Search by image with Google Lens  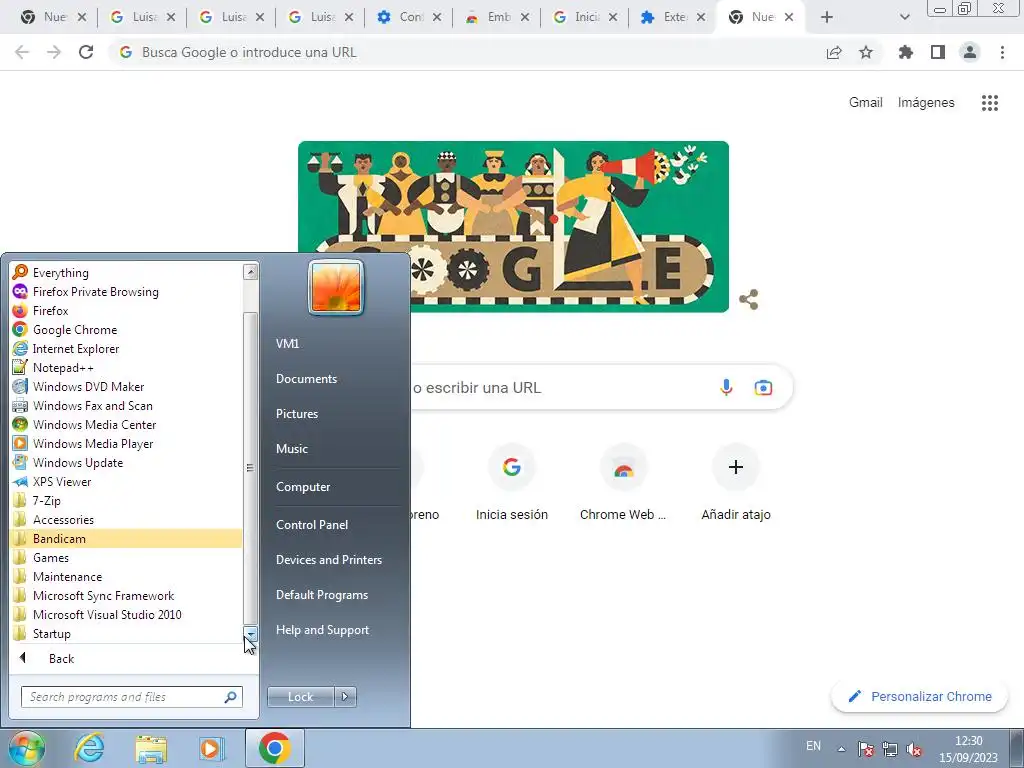pyautogui.click(x=763, y=387)
